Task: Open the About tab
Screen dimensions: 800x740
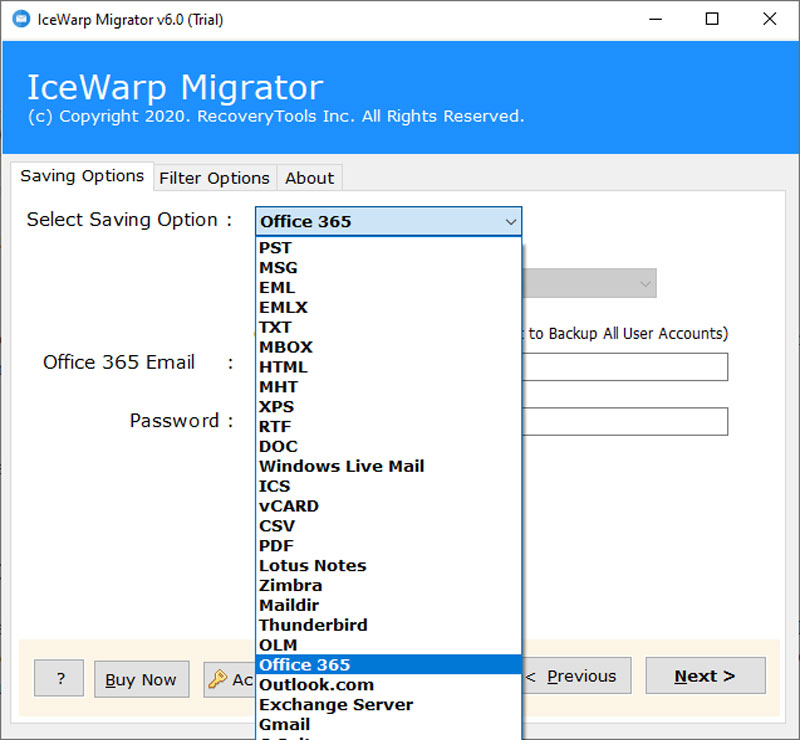Action: (309, 178)
